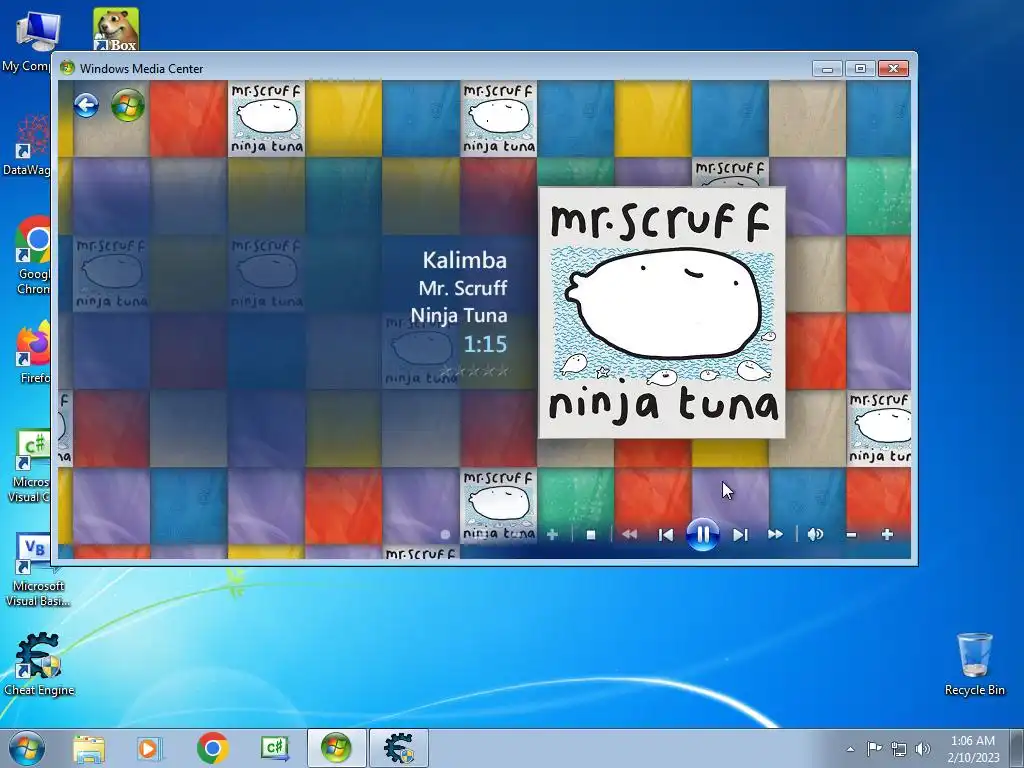Mute the Media Center audio
The height and width of the screenshot is (768, 1024).
tap(815, 535)
